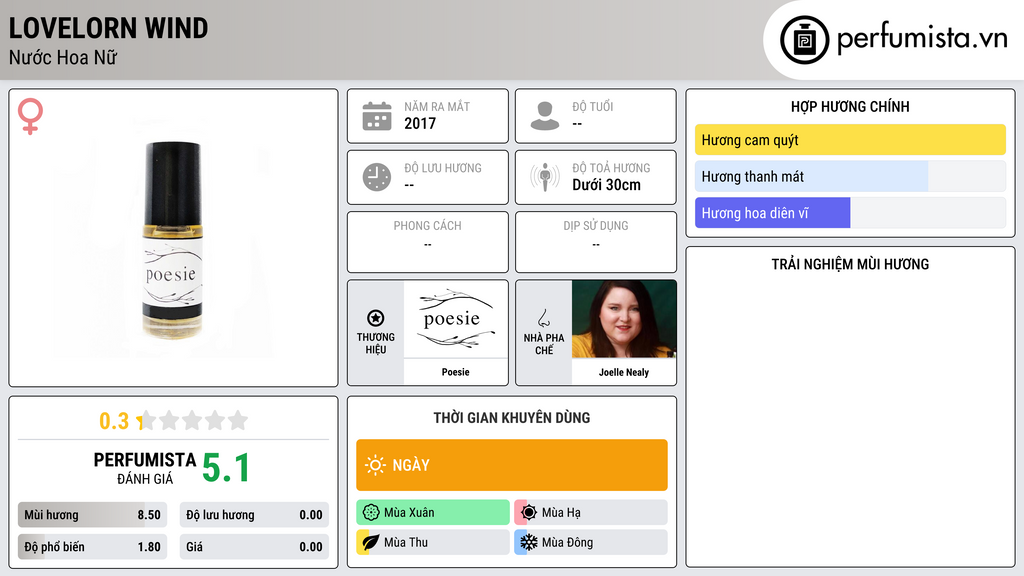Click the ĐỘ TUỔI label
The image size is (1024, 576).
click(593, 106)
